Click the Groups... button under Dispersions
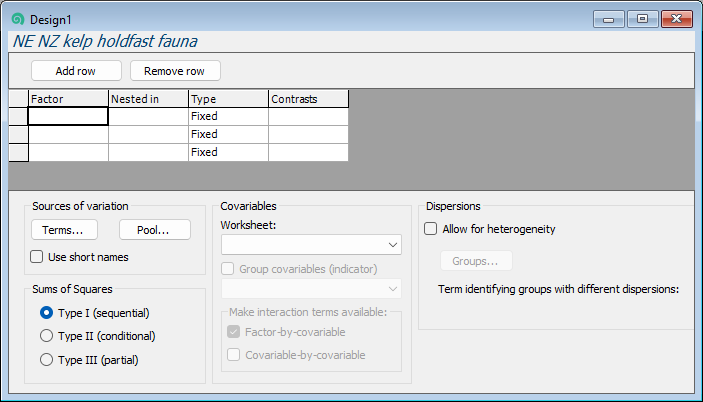This screenshot has height=402, width=703. pyautogui.click(x=476, y=261)
